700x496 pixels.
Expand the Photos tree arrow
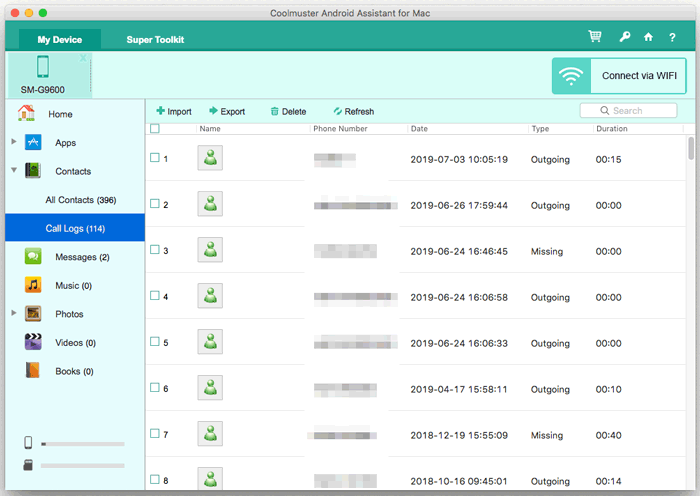(14, 313)
